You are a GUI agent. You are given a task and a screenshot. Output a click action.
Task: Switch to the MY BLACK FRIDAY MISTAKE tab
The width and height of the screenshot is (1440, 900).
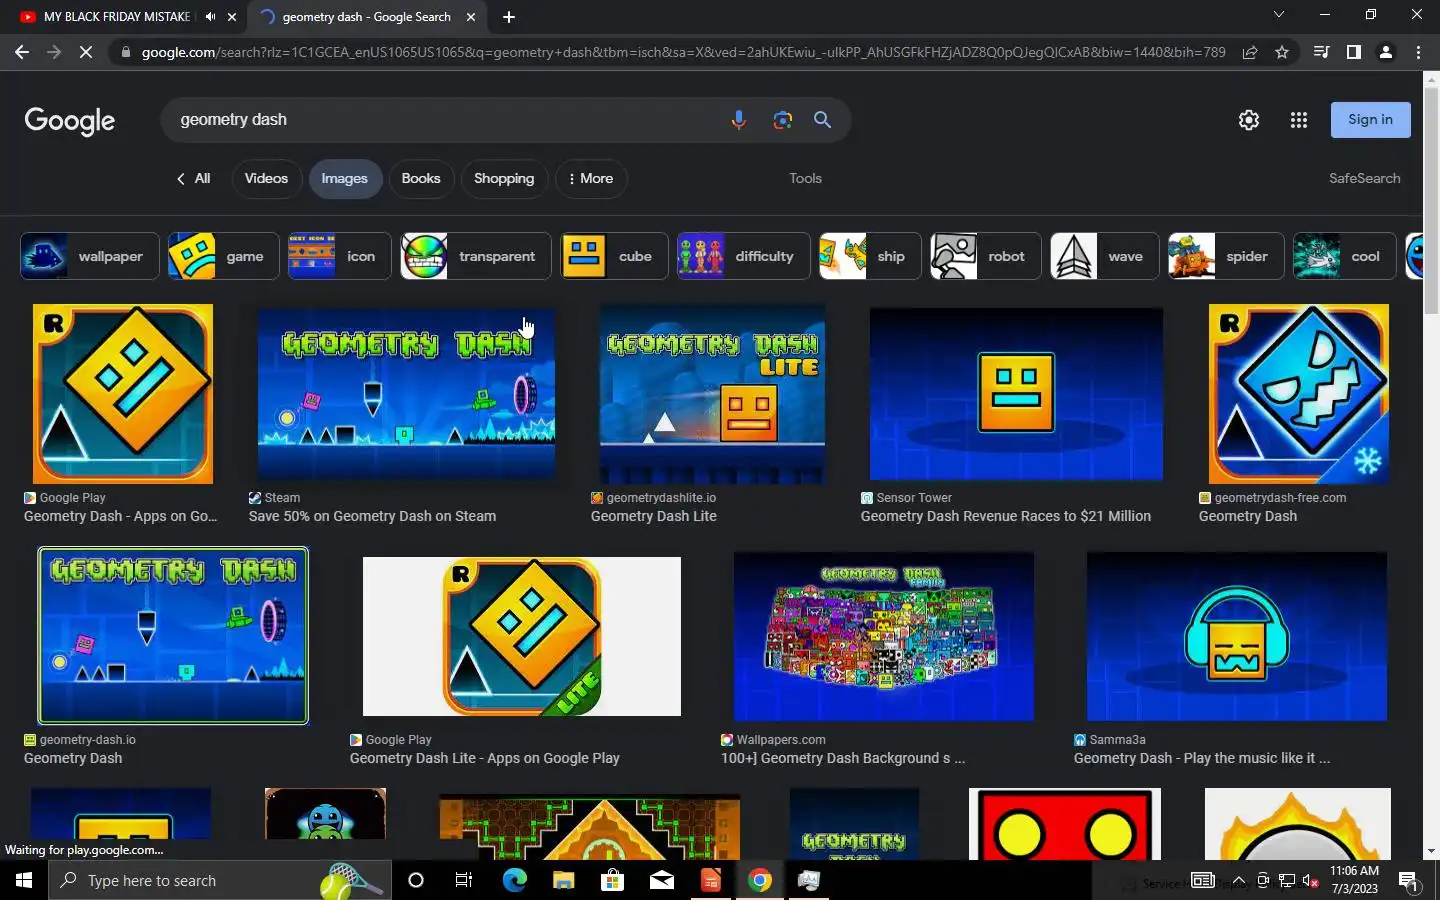[x=117, y=17]
